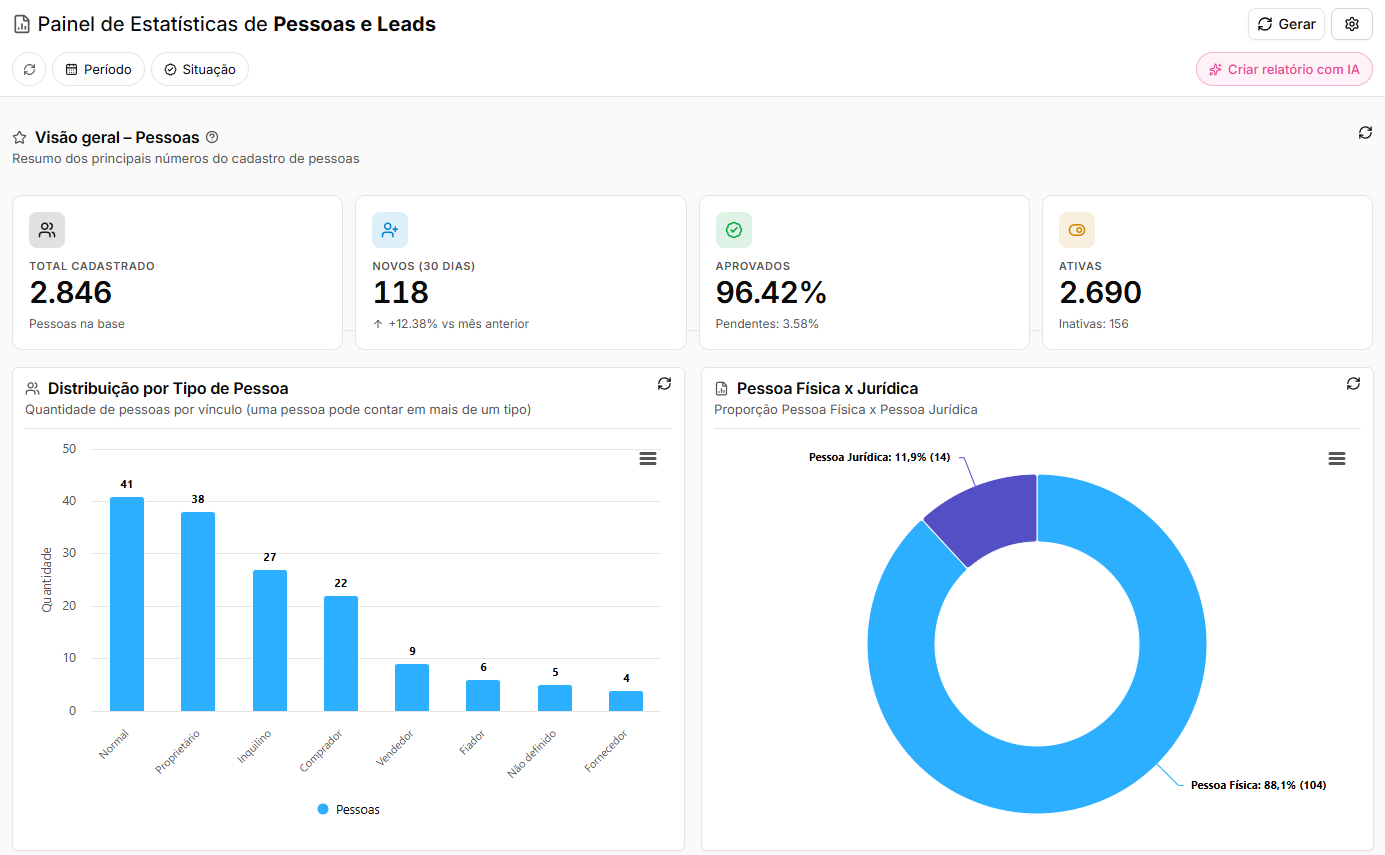
Task: Refresh the Distribuição por Tipo de Pessoa chart
Action: [664, 383]
